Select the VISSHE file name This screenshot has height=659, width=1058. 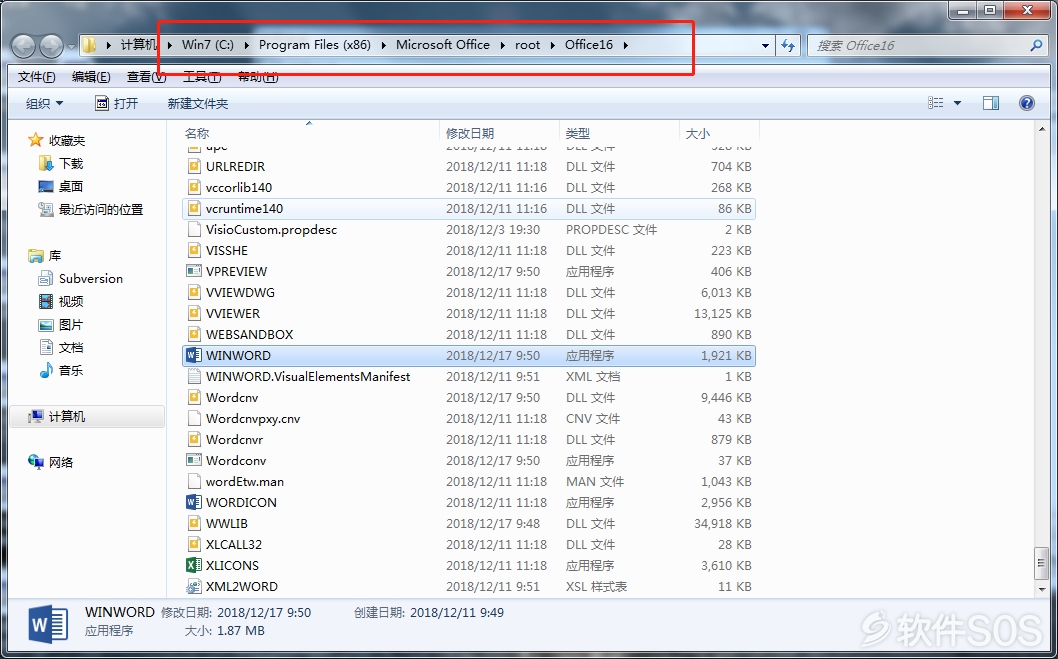click(x=227, y=250)
